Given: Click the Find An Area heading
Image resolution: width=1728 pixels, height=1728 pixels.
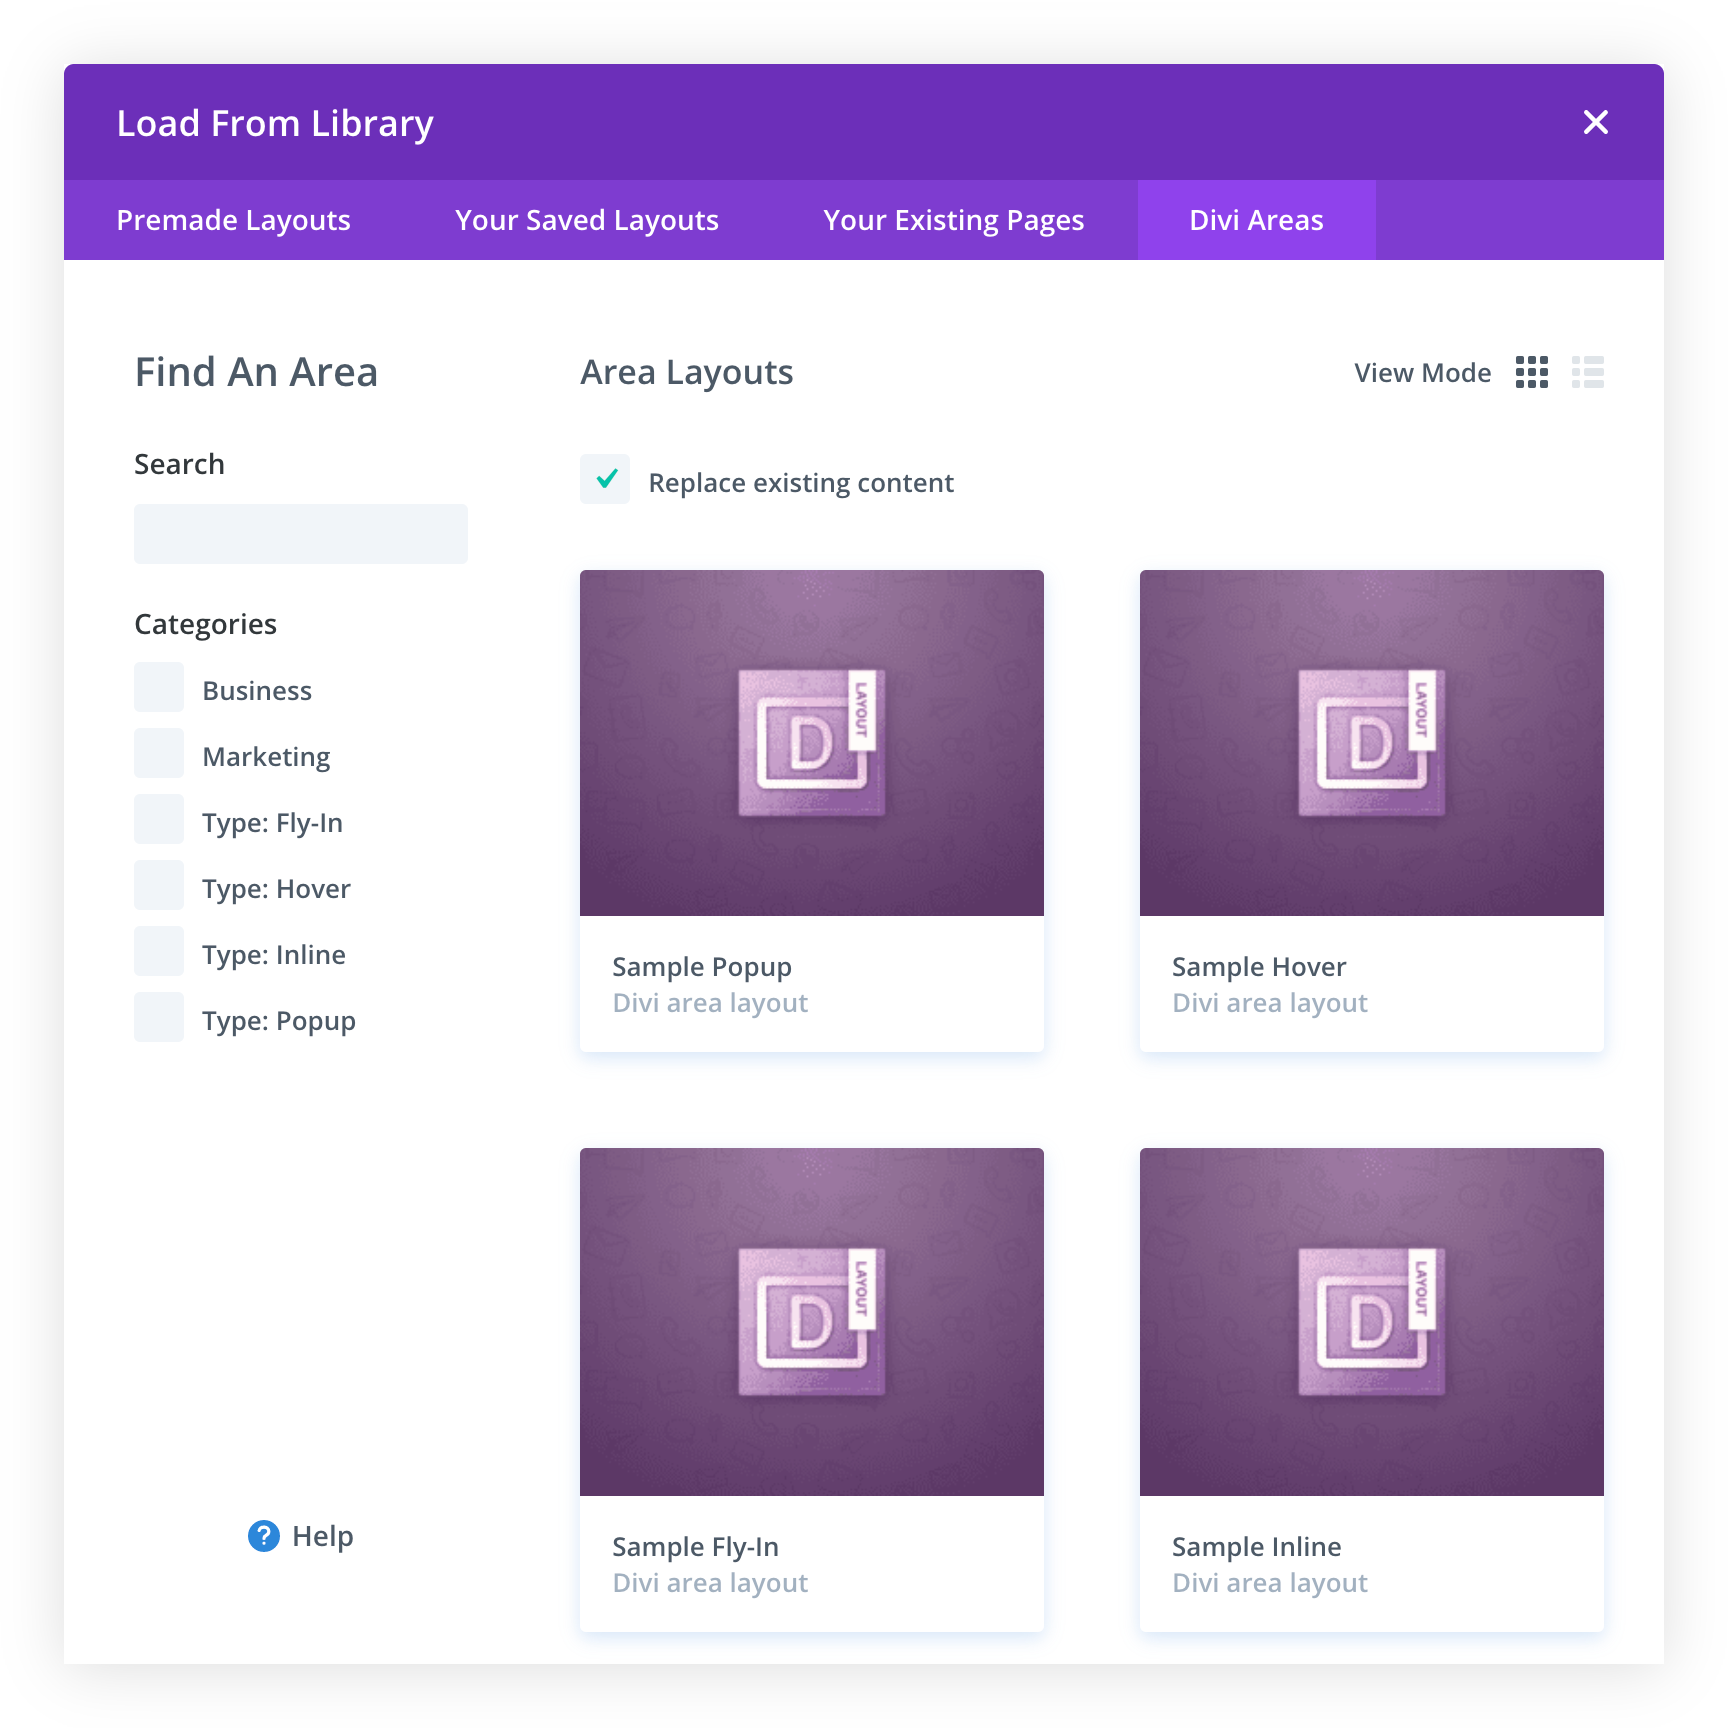Looking at the screenshot, I should pyautogui.click(x=256, y=372).
